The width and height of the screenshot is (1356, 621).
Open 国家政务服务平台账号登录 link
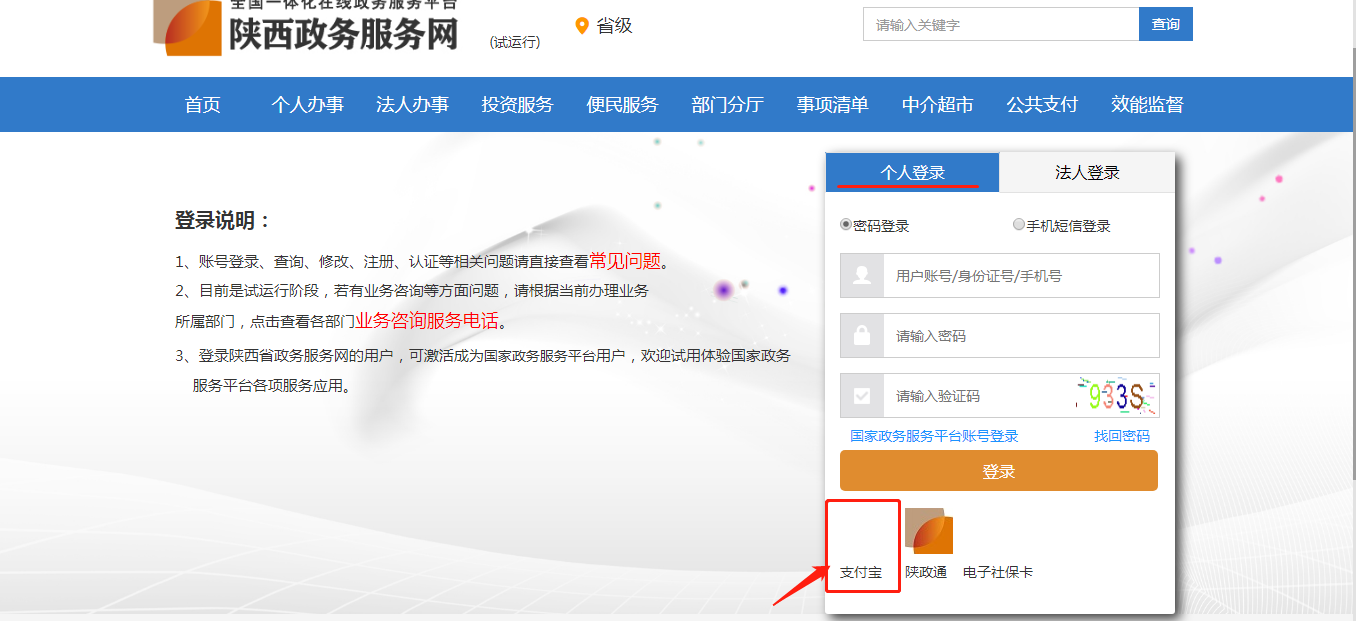pos(934,436)
